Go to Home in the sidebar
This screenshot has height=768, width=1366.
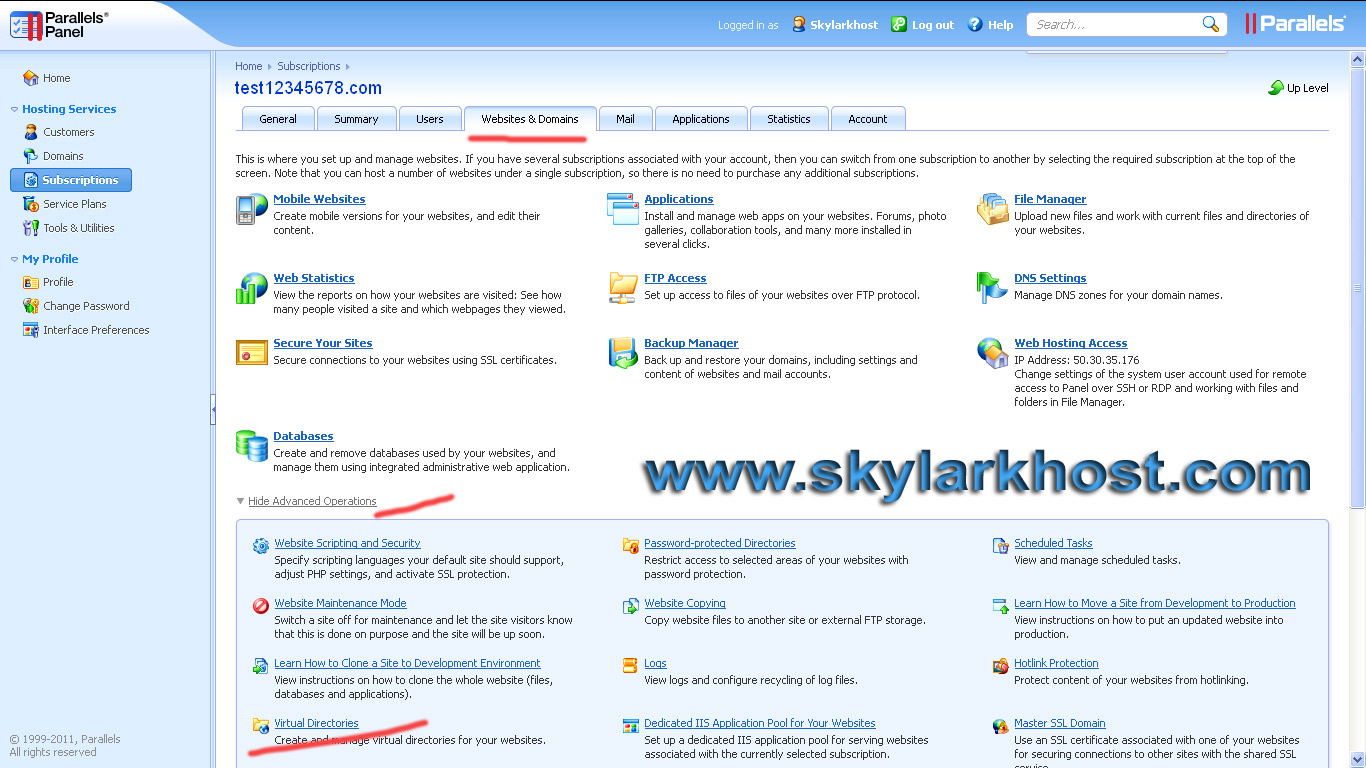coord(56,78)
